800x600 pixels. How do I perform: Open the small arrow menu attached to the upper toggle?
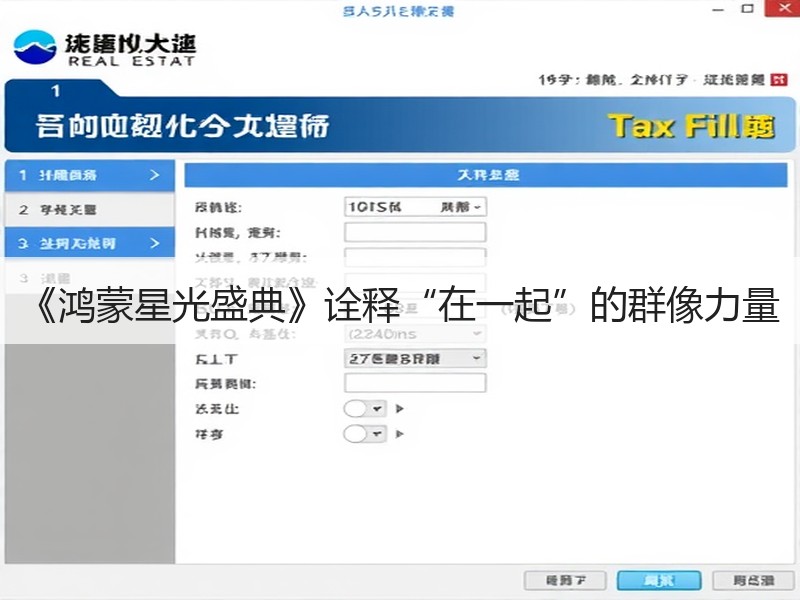377,409
